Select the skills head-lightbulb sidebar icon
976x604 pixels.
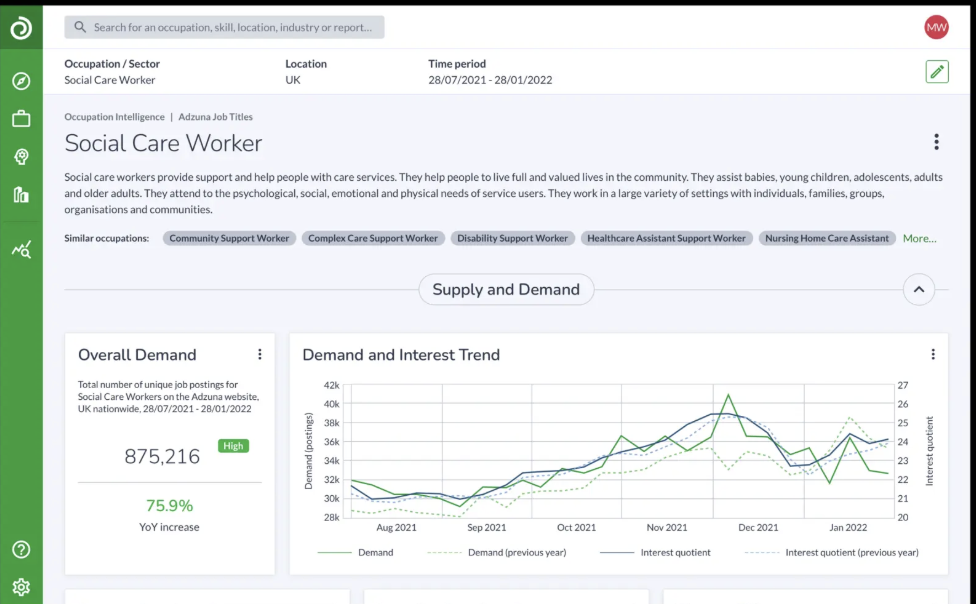[x=21, y=157]
